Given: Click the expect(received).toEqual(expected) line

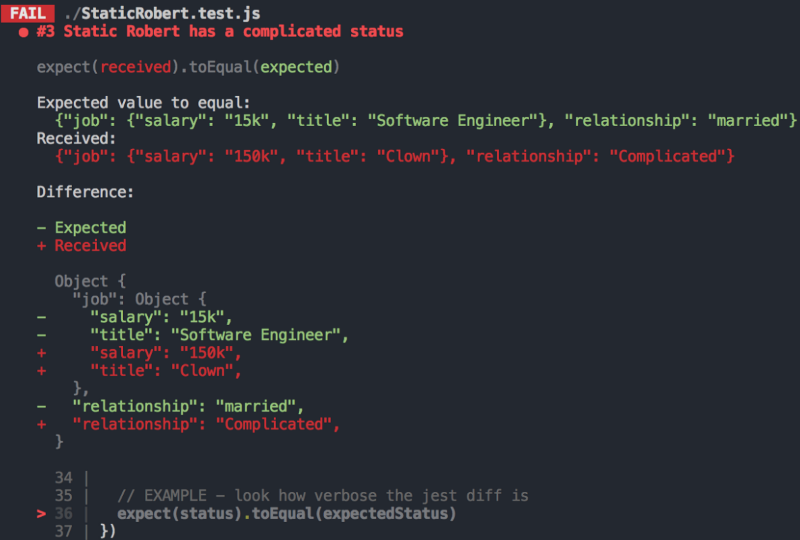Looking at the screenshot, I should pos(188,67).
